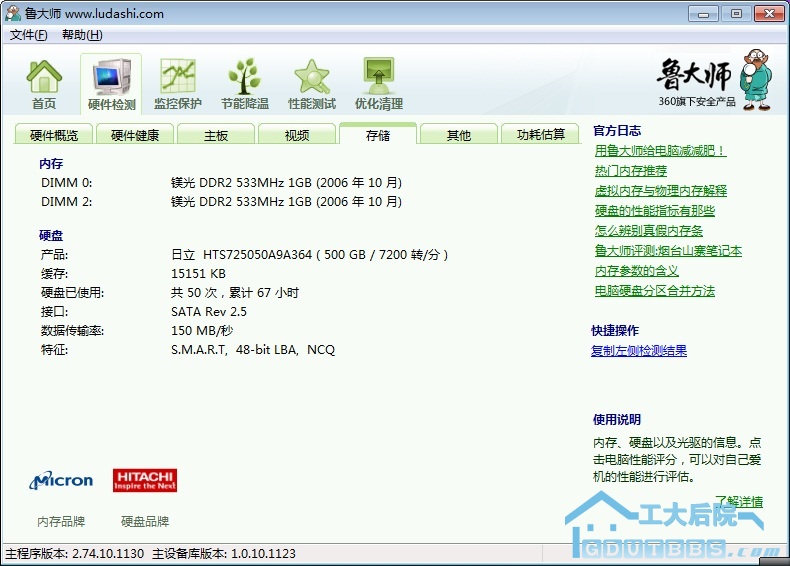The height and width of the screenshot is (566, 790).
Task: Open the 节能降温 energy-saving tree icon
Action: pos(245,84)
